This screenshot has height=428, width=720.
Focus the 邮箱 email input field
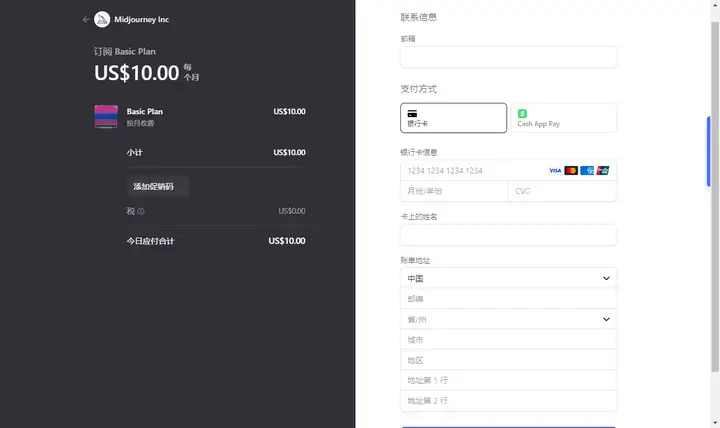pos(508,57)
